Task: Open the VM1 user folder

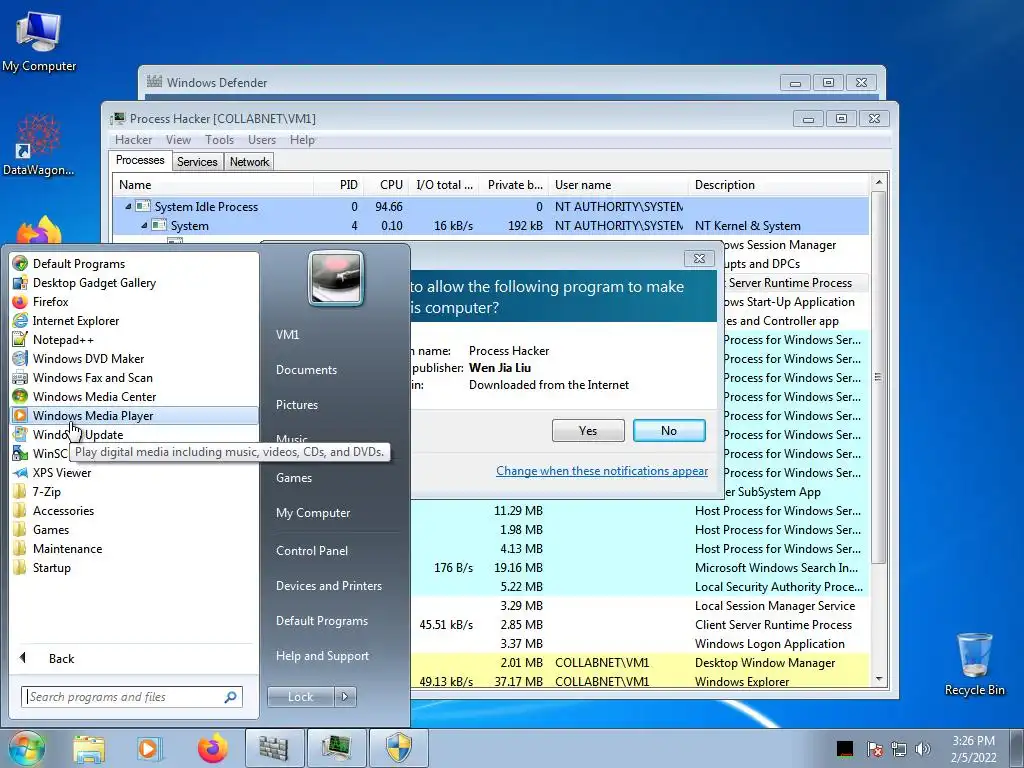Action: coord(287,334)
